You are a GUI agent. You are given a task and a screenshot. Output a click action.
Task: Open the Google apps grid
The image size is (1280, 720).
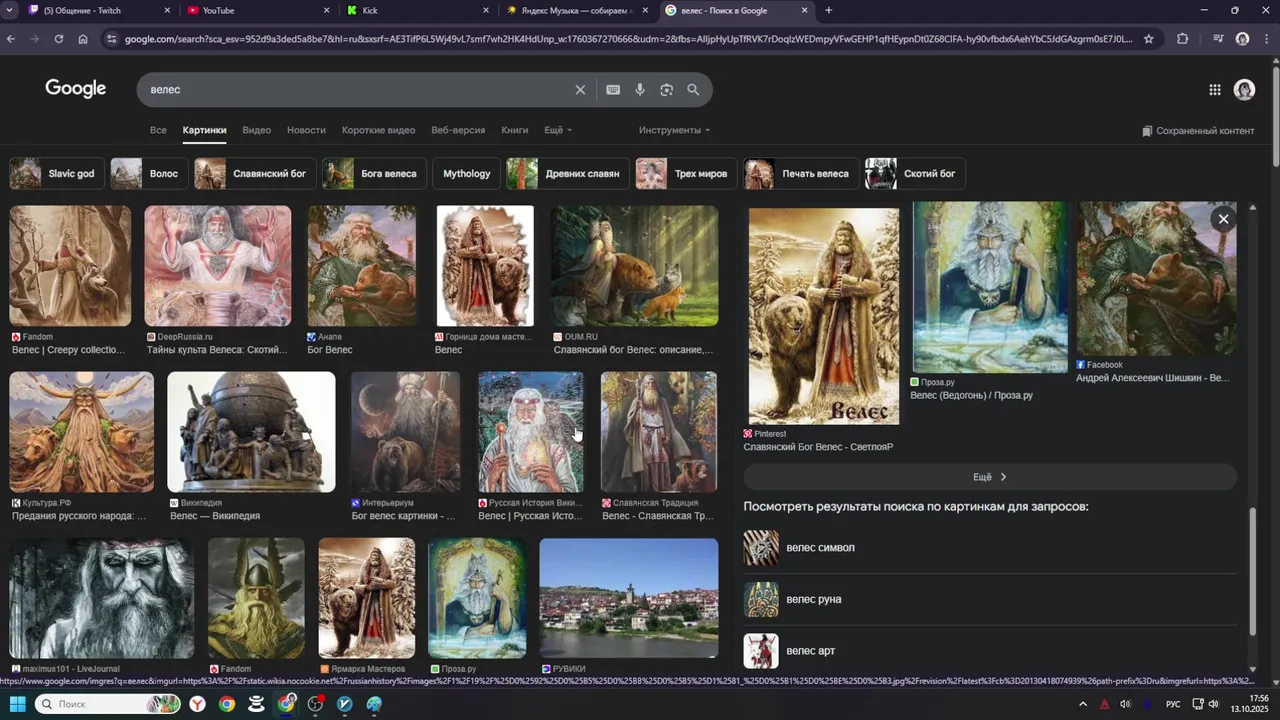pos(1215,90)
